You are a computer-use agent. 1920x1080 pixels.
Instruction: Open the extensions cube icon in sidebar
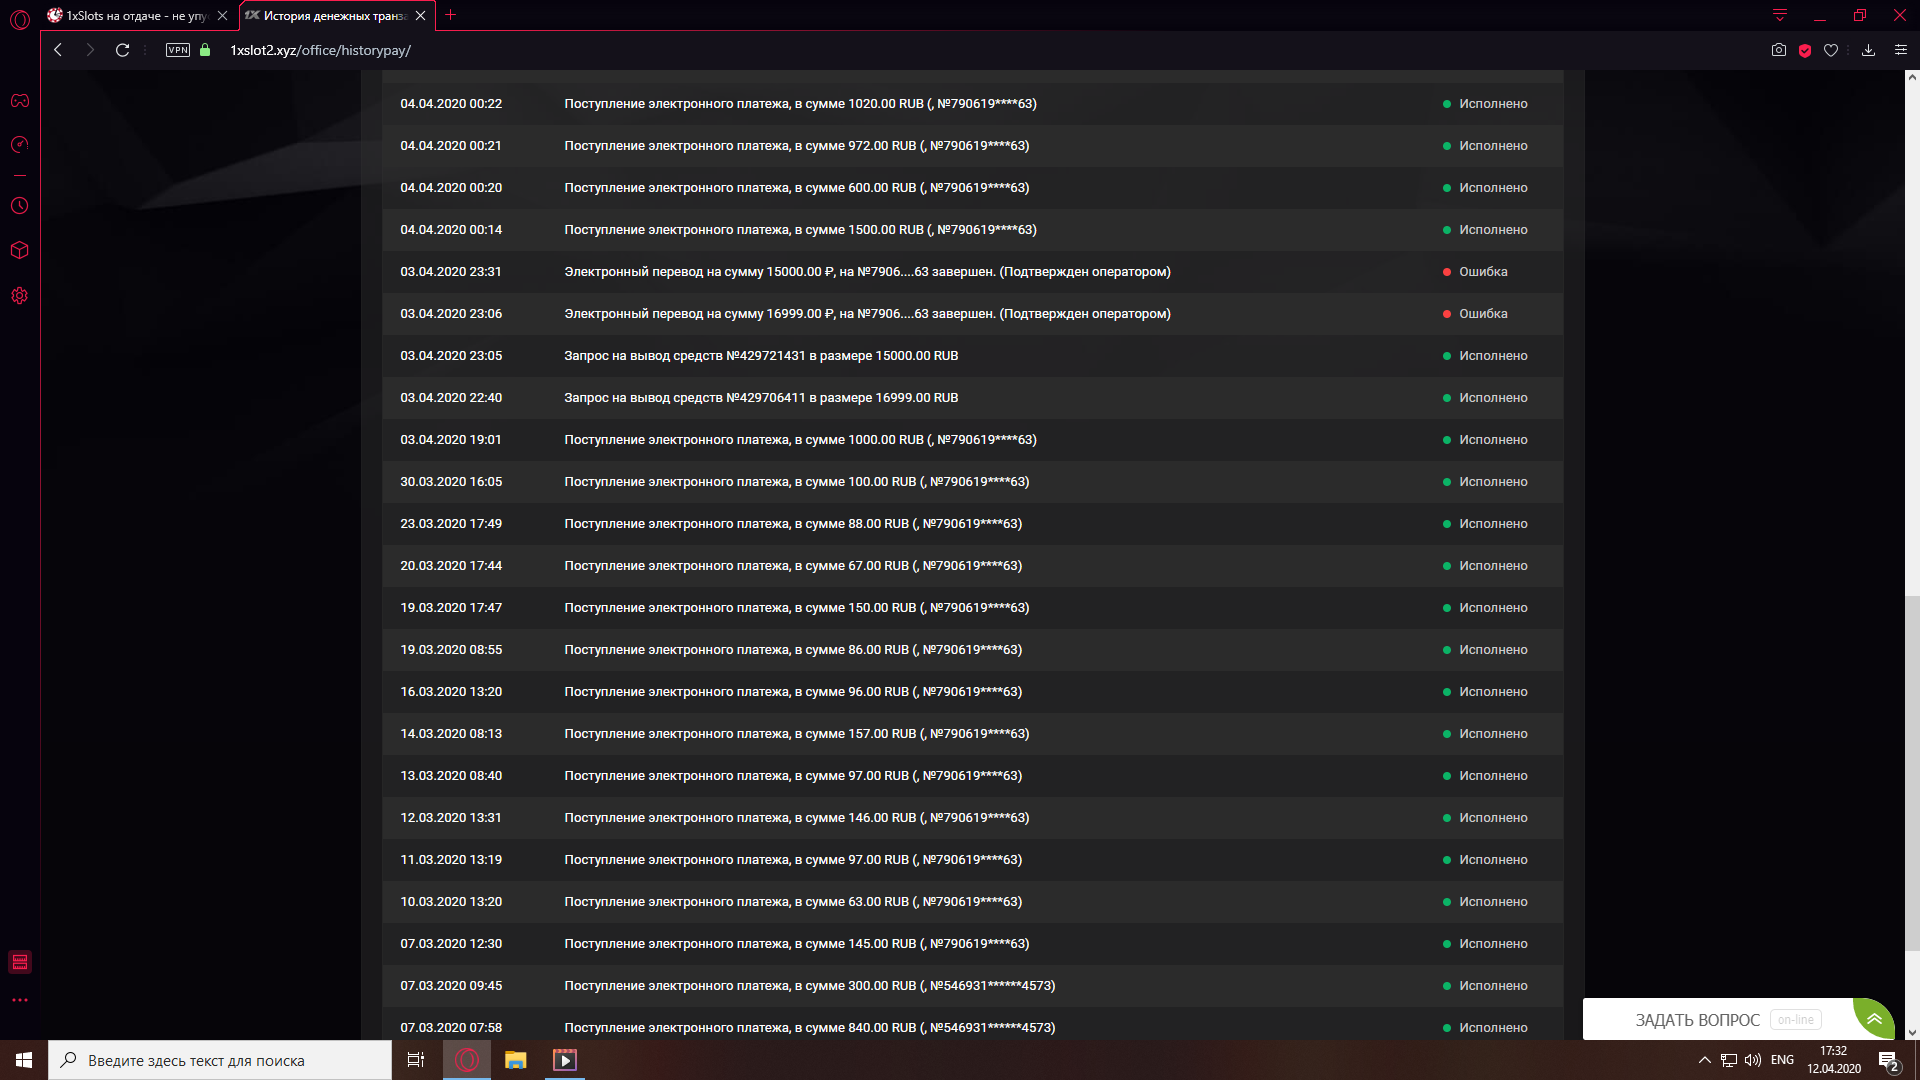point(20,250)
